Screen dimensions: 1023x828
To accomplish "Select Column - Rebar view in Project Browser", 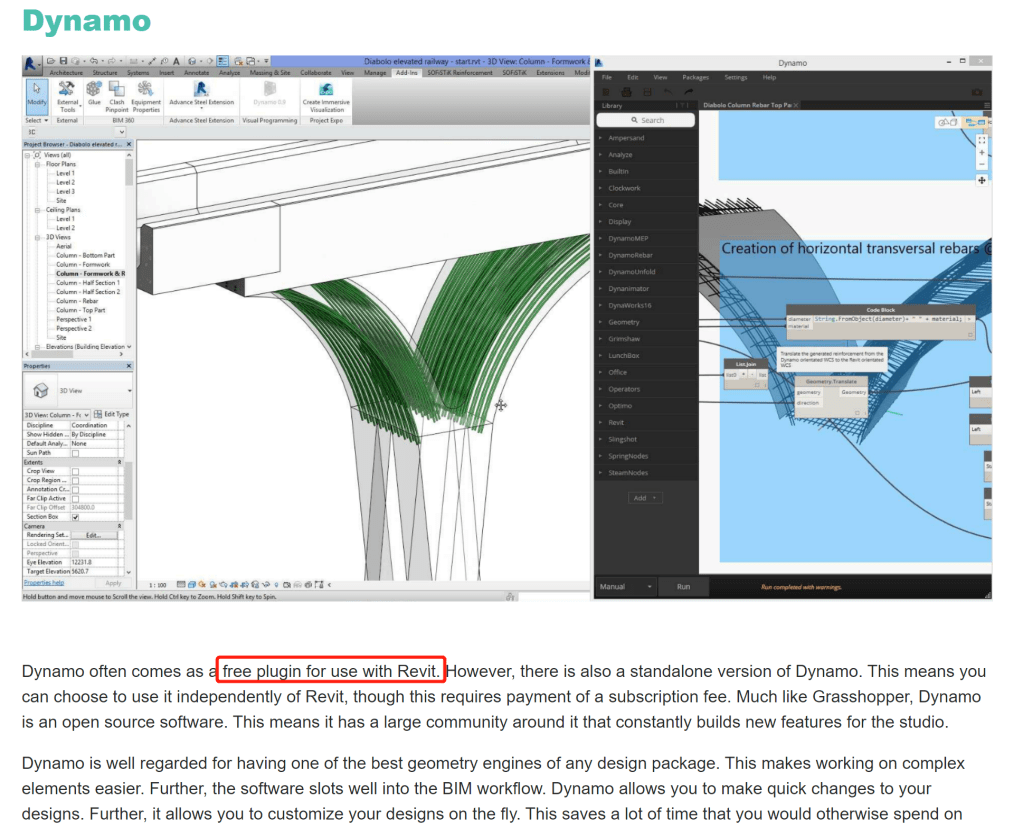I will (x=76, y=301).
